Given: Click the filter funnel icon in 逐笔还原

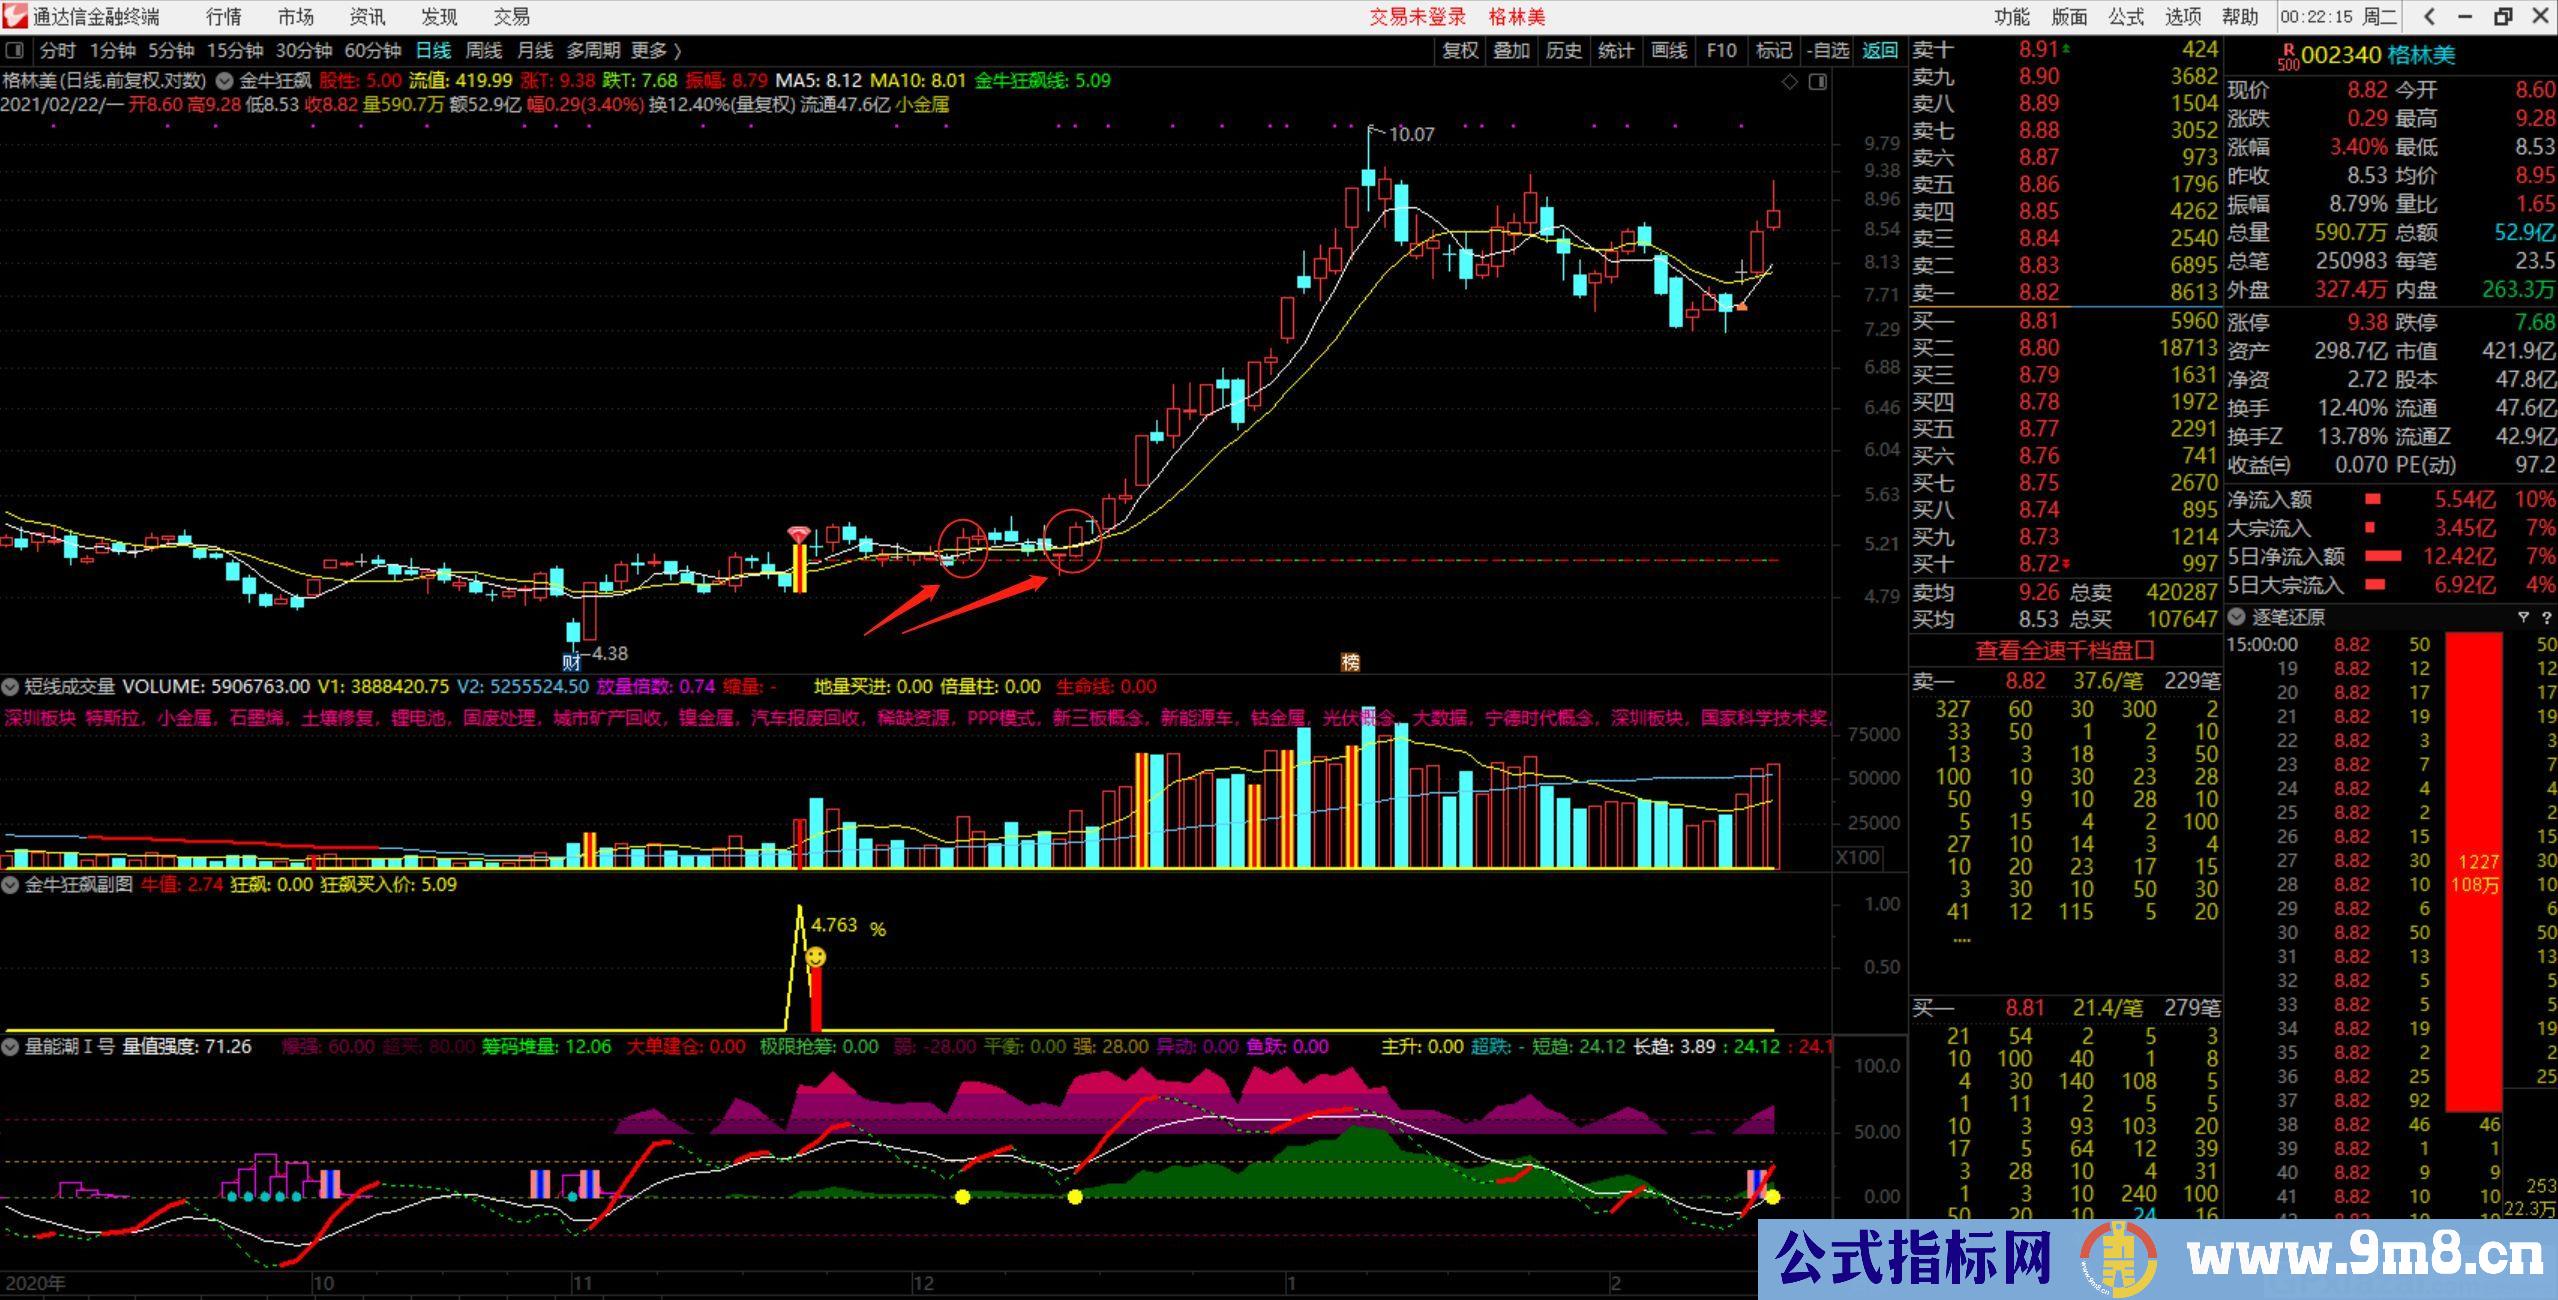Looking at the screenshot, I should [x=2523, y=617].
